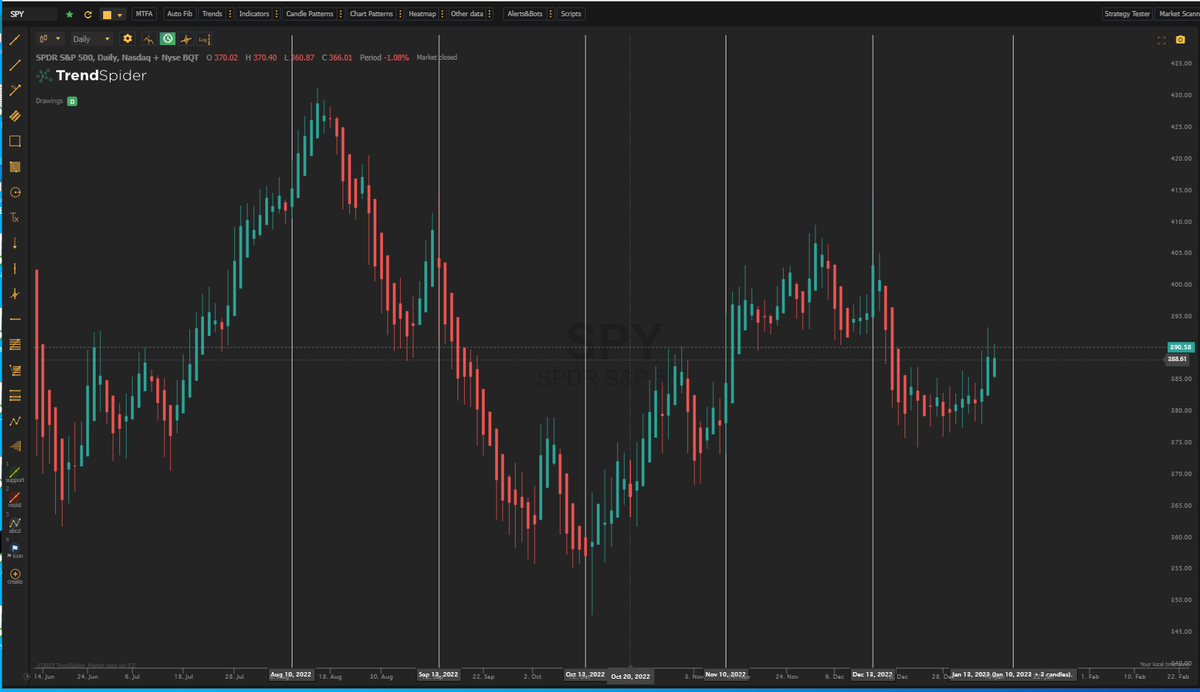
Task: Select the arrow line tool
Action: tap(15, 90)
